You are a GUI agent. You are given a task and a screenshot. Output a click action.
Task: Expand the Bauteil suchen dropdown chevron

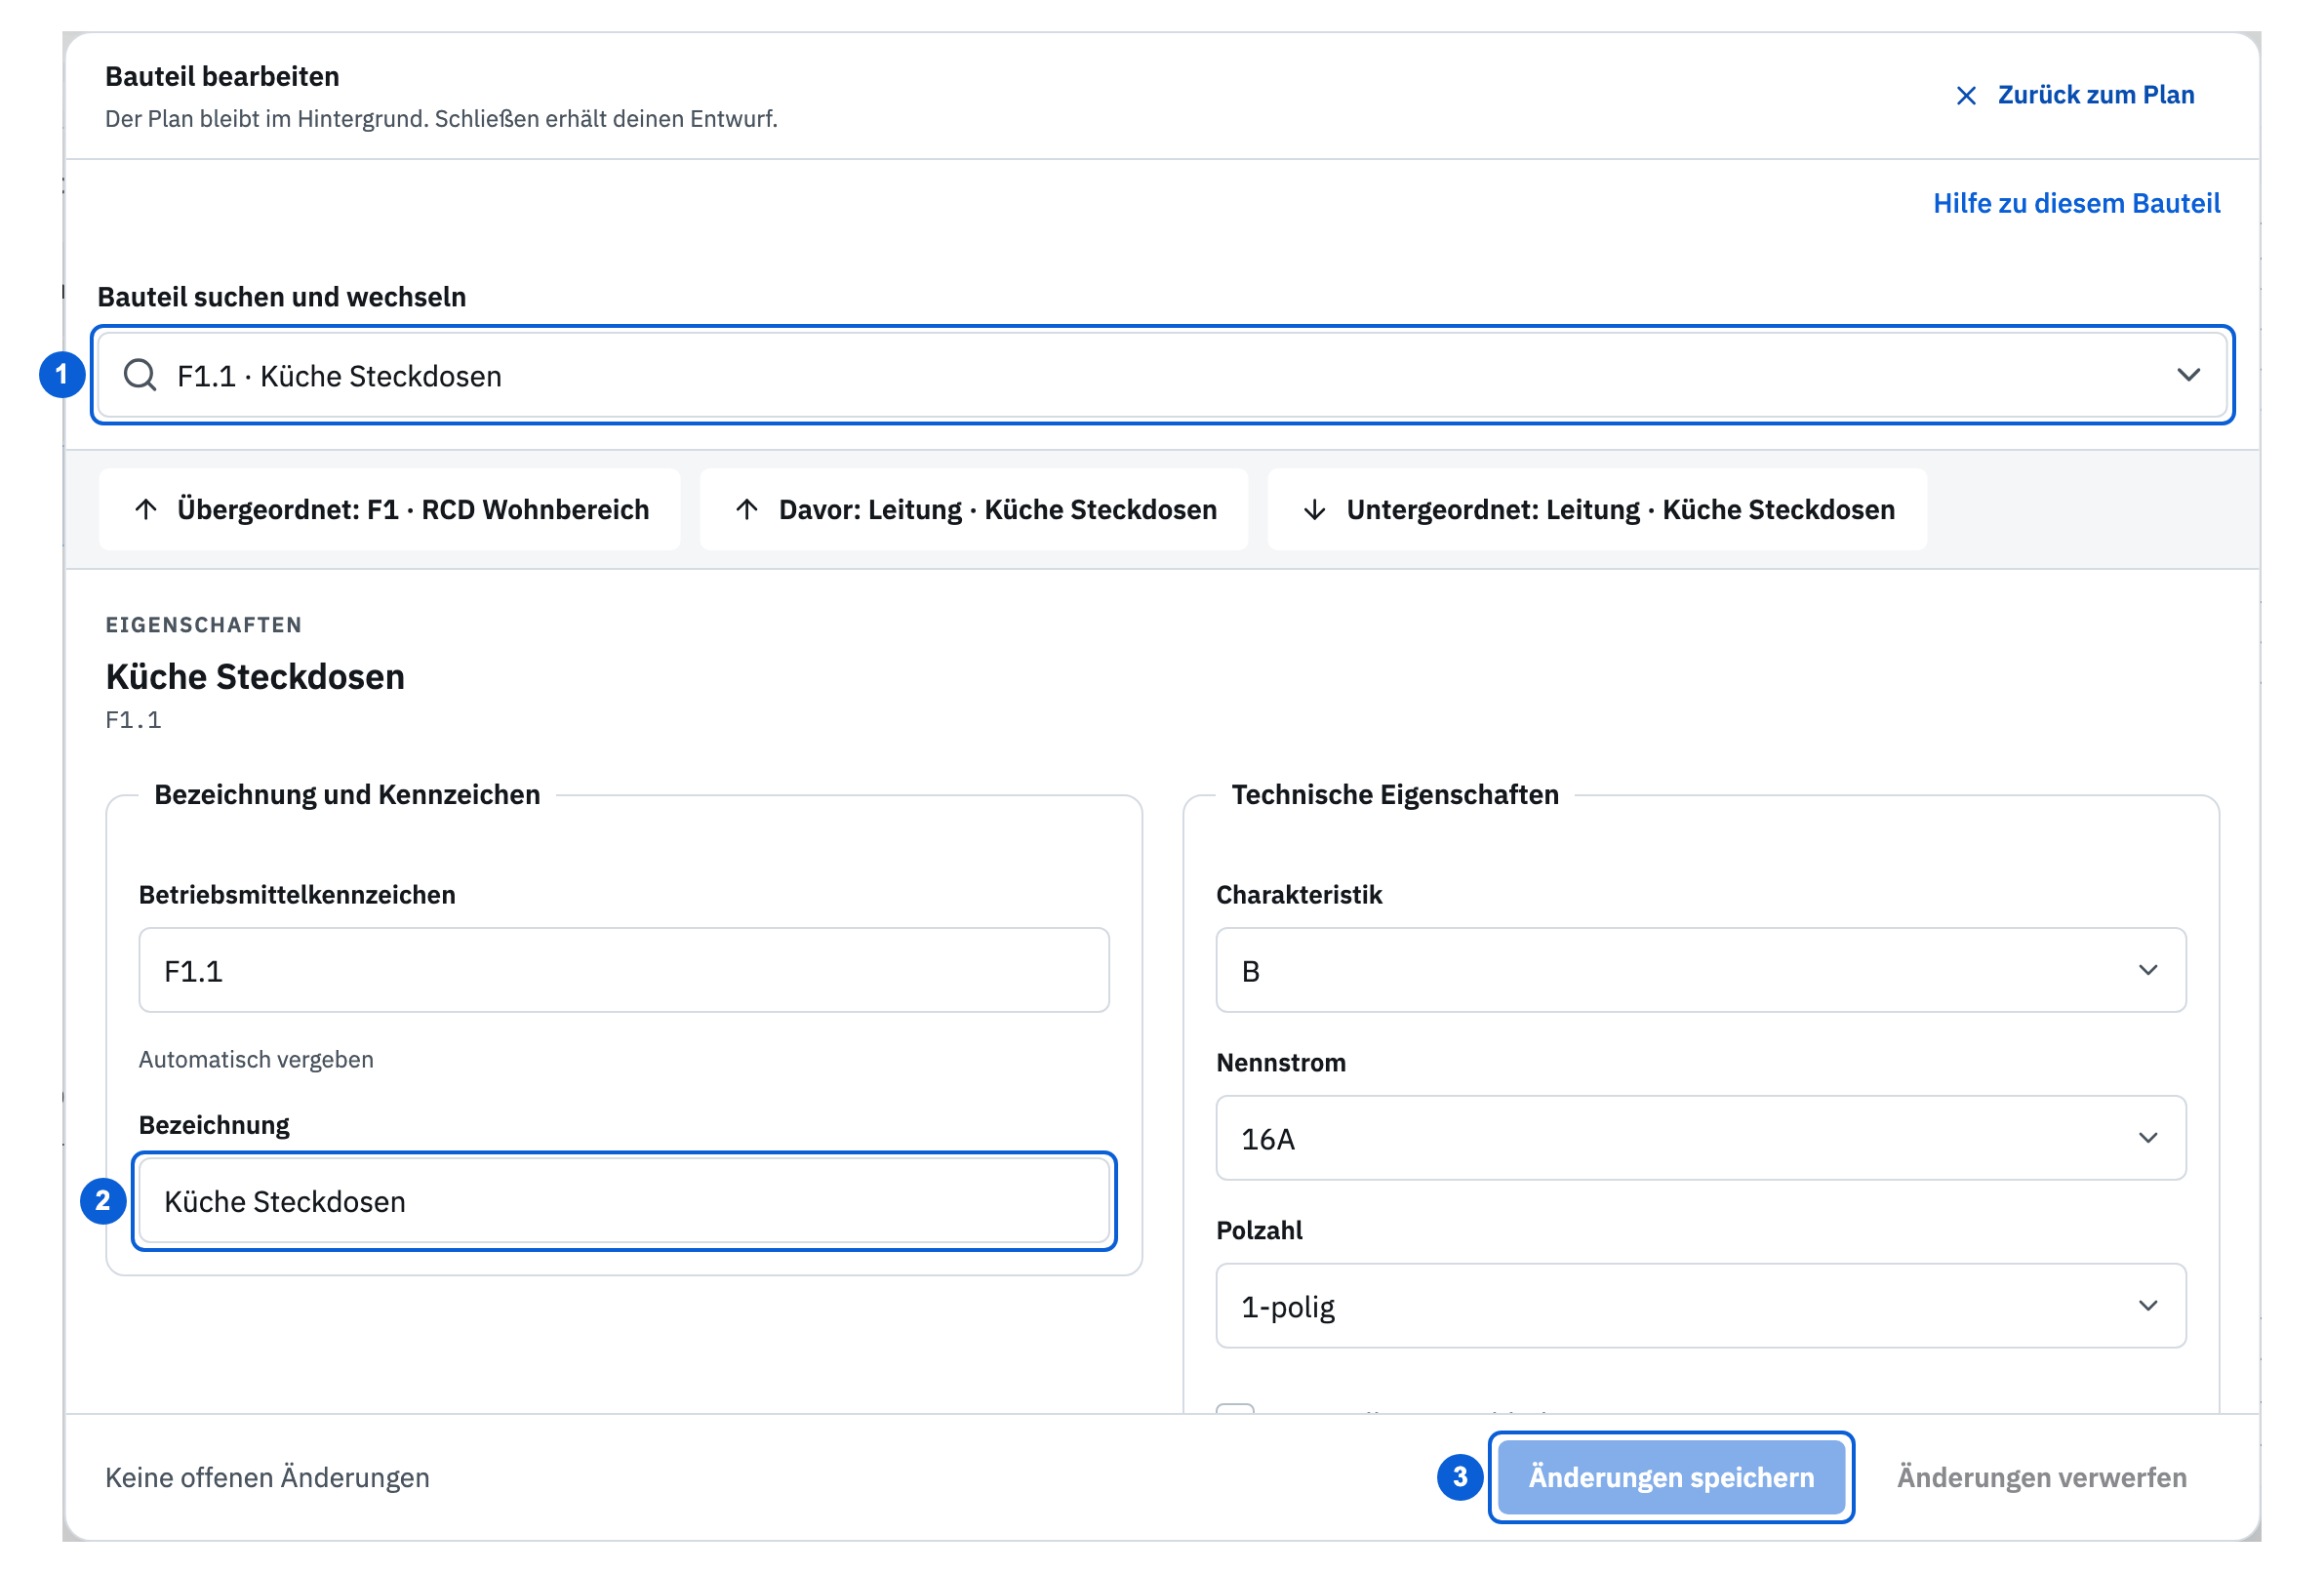2188,375
